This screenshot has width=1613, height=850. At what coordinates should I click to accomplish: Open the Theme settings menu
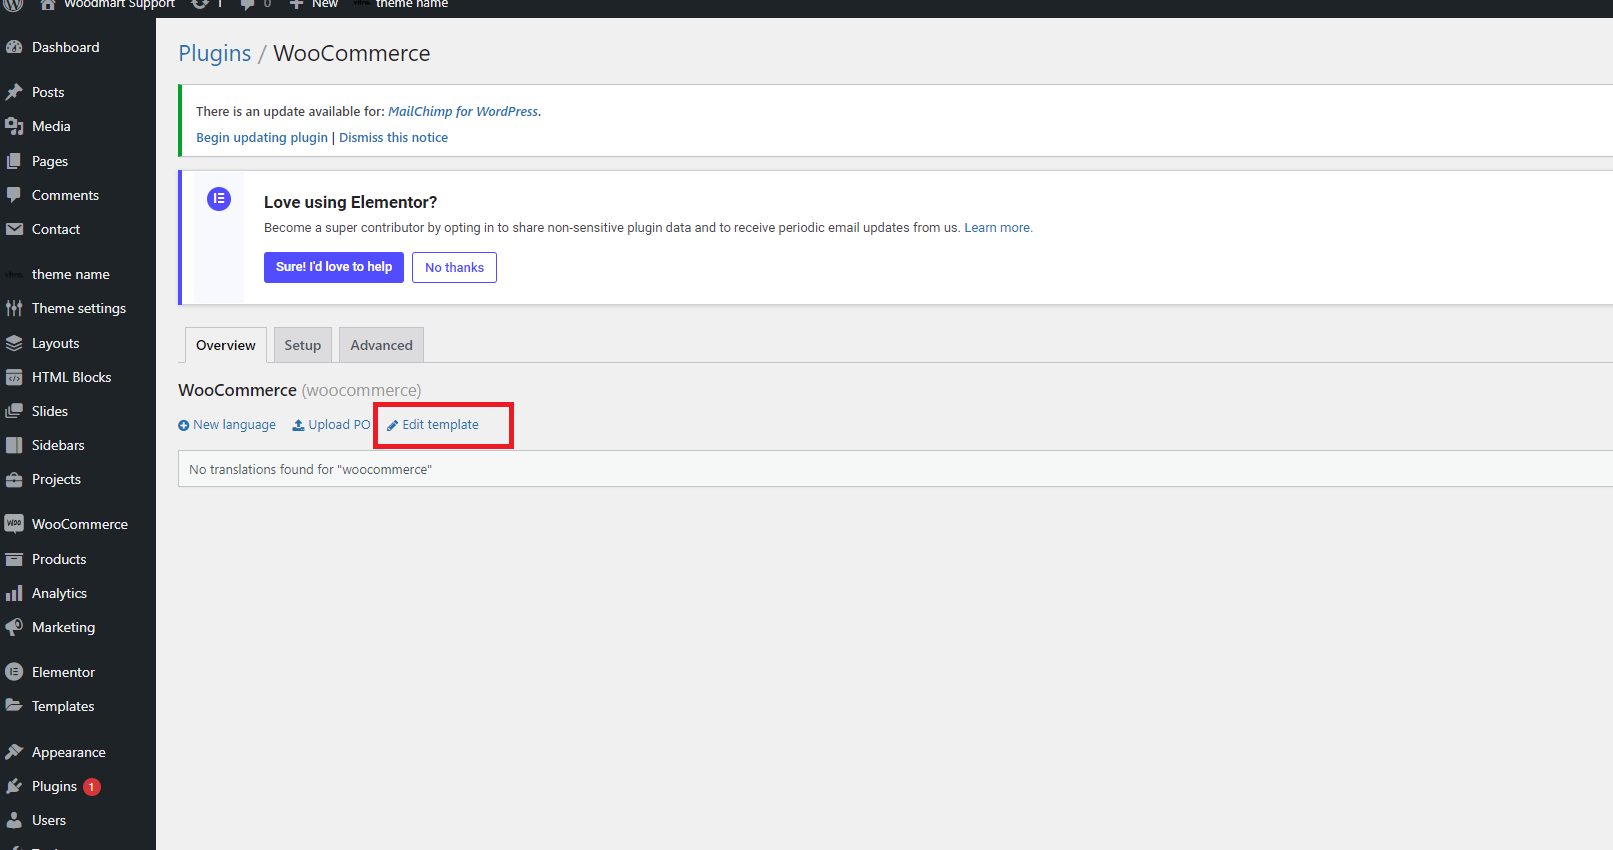78,308
